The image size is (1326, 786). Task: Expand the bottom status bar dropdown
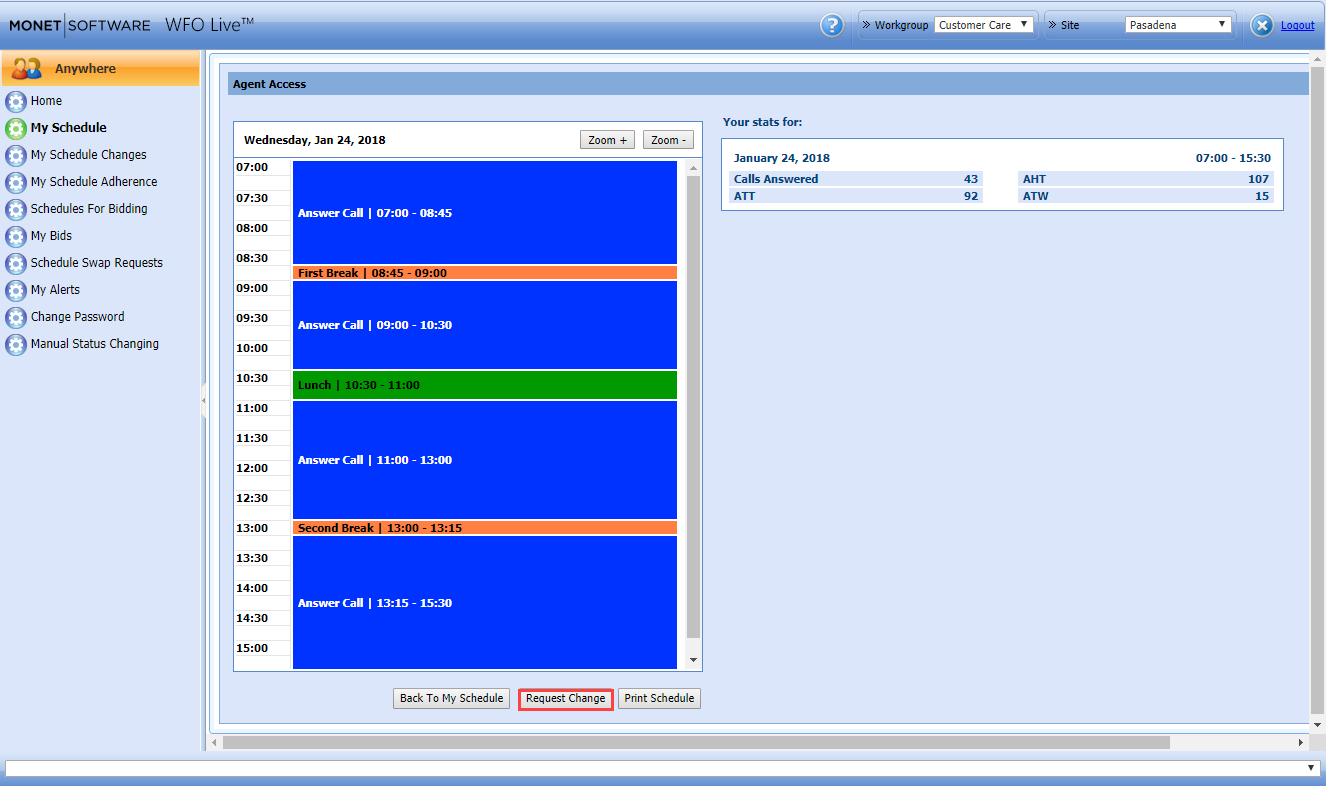pyautogui.click(x=1312, y=767)
